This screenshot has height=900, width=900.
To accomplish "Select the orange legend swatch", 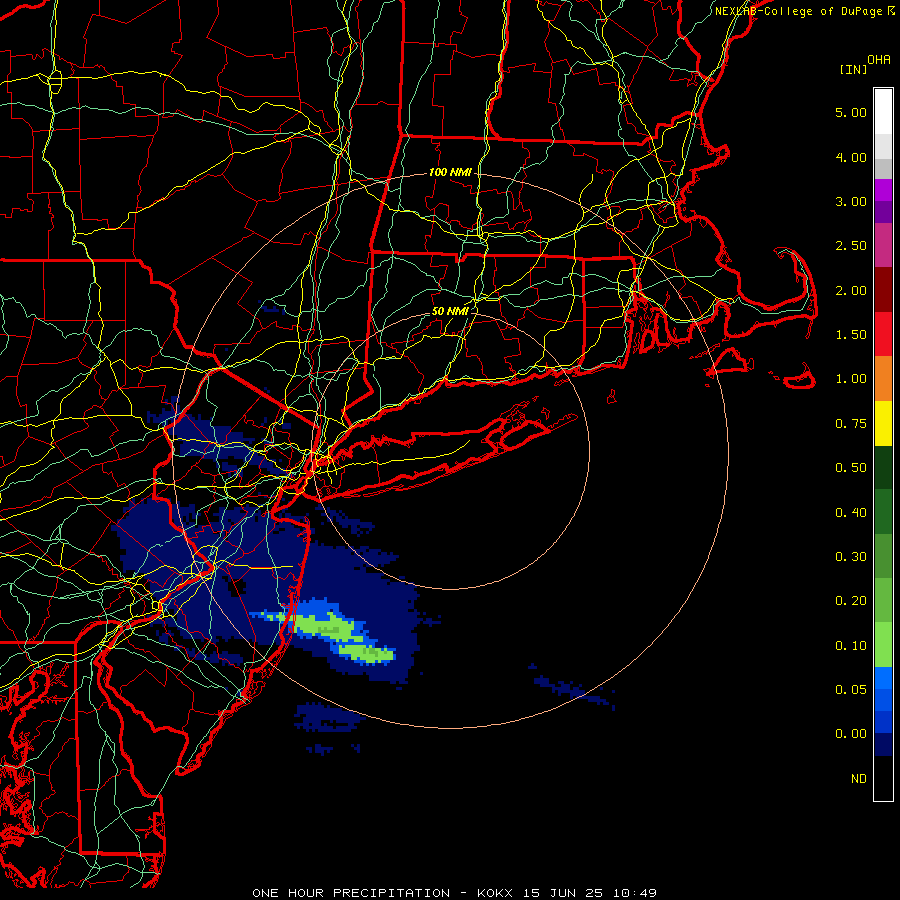I will pyautogui.click(x=883, y=379).
